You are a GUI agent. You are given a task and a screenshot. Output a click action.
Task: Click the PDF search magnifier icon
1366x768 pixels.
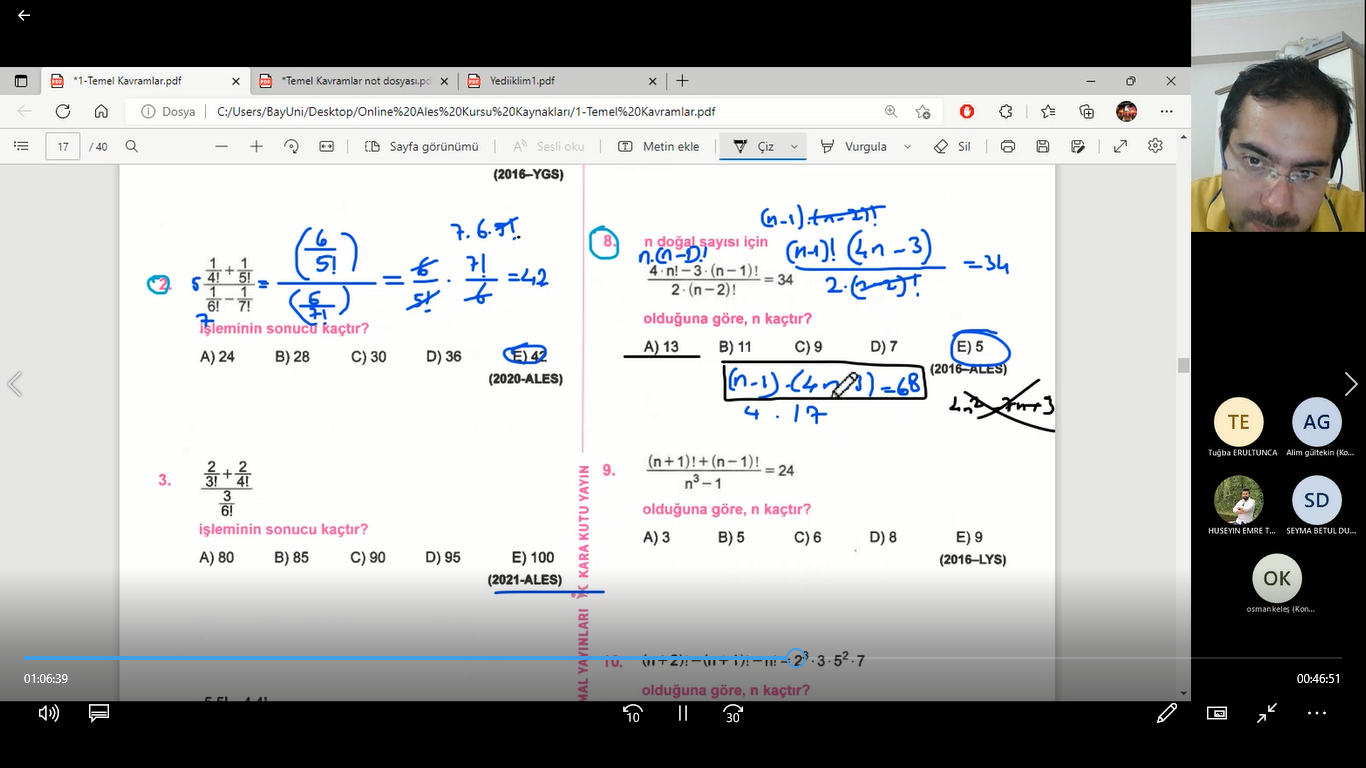tap(131, 146)
